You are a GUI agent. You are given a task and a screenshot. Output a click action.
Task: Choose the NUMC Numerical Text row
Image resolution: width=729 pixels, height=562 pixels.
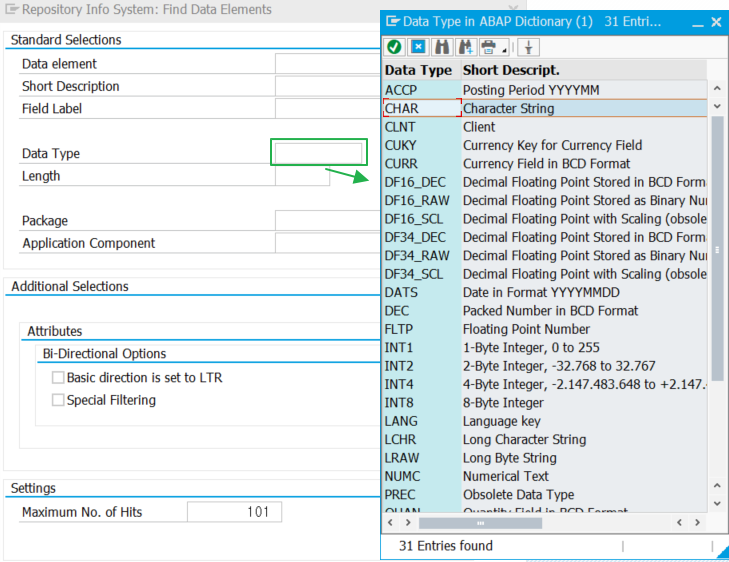[404, 476]
